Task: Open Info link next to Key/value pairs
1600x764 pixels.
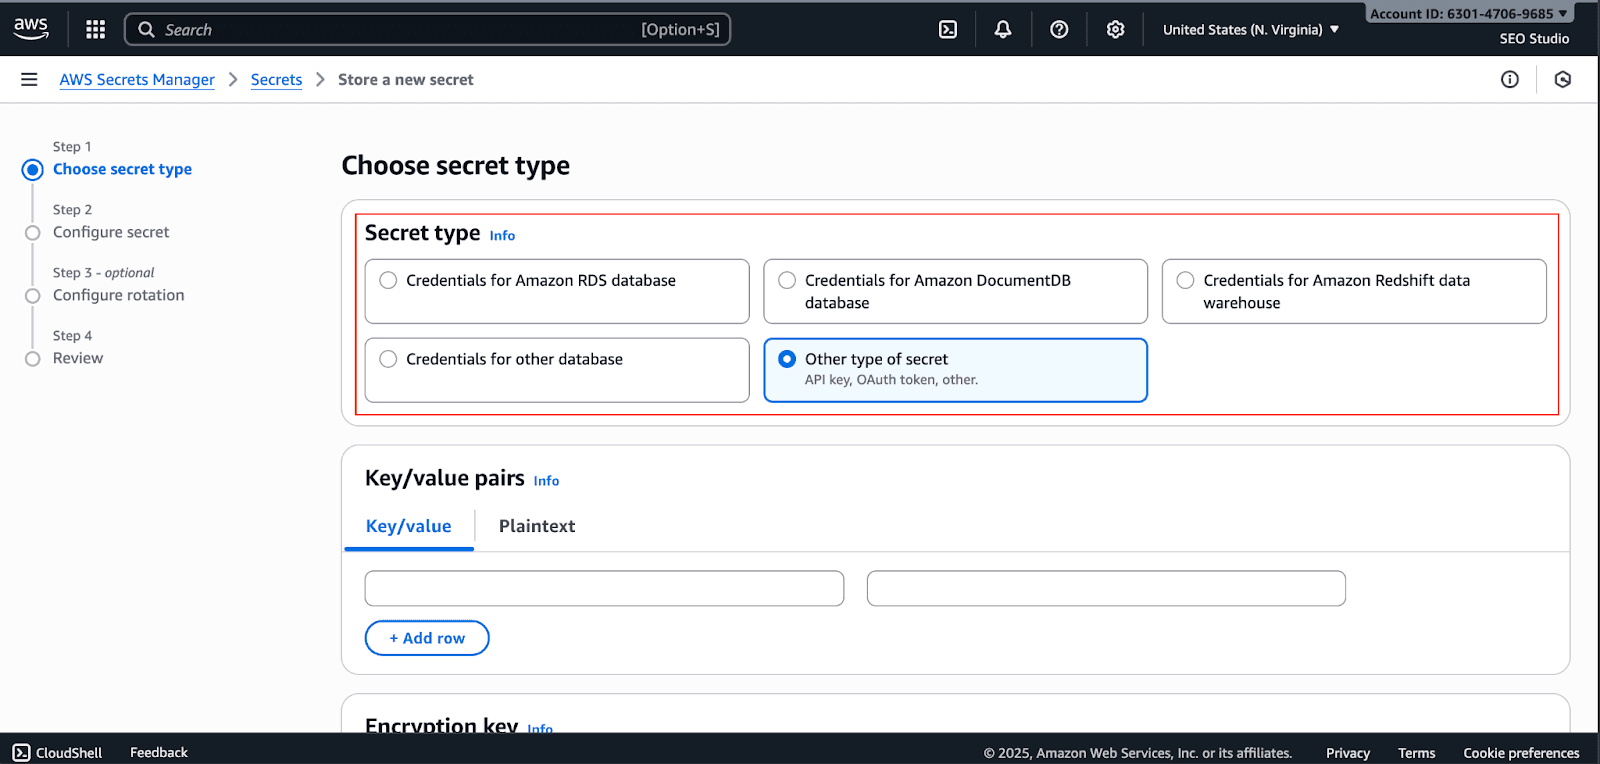Action: [546, 480]
